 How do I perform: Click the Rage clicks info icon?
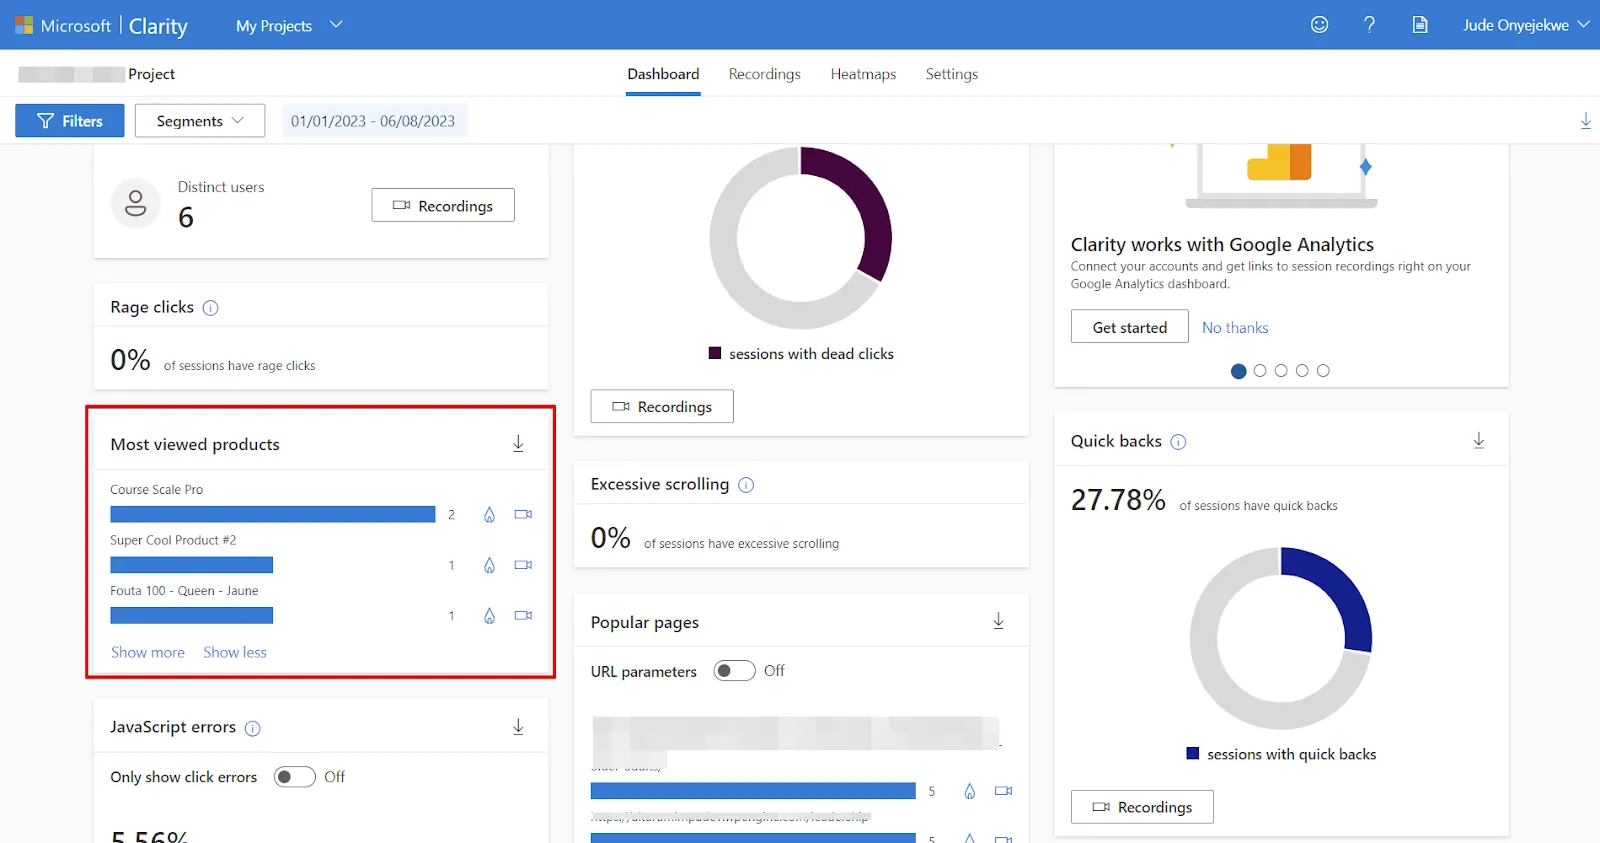click(x=210, y=308)
